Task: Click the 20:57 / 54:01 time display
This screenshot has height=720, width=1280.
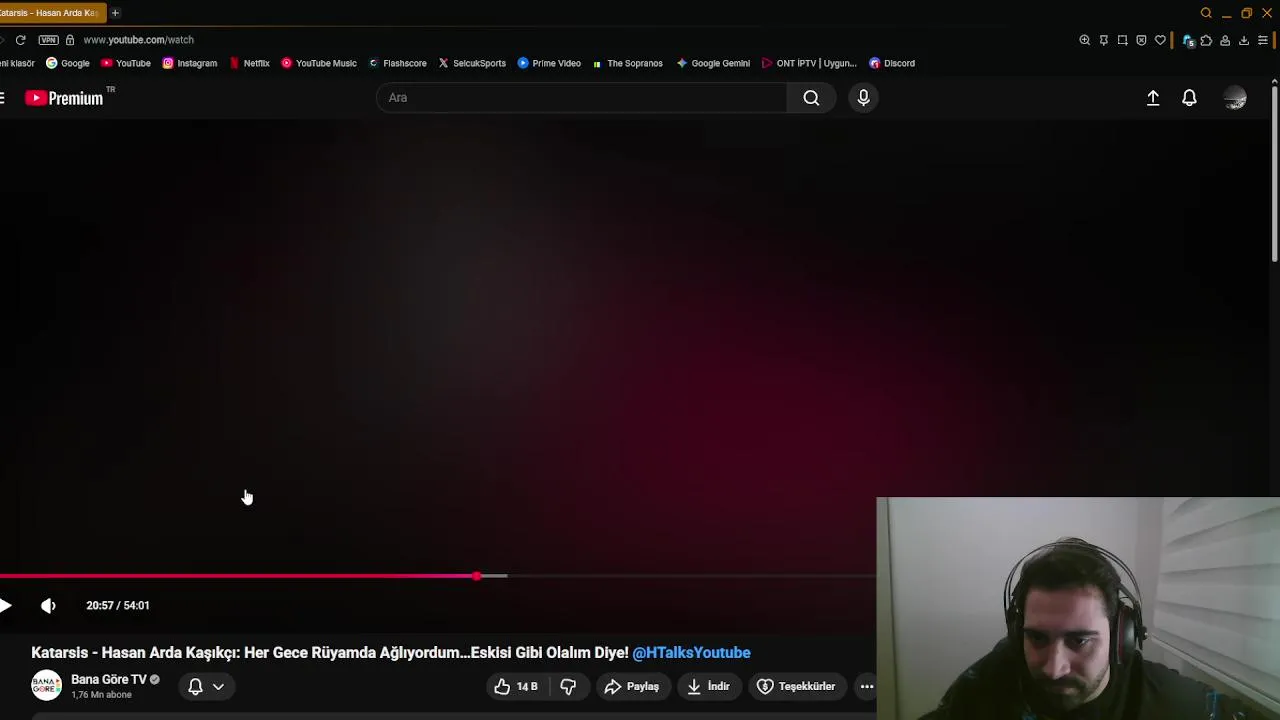Action: pos(118,605)
